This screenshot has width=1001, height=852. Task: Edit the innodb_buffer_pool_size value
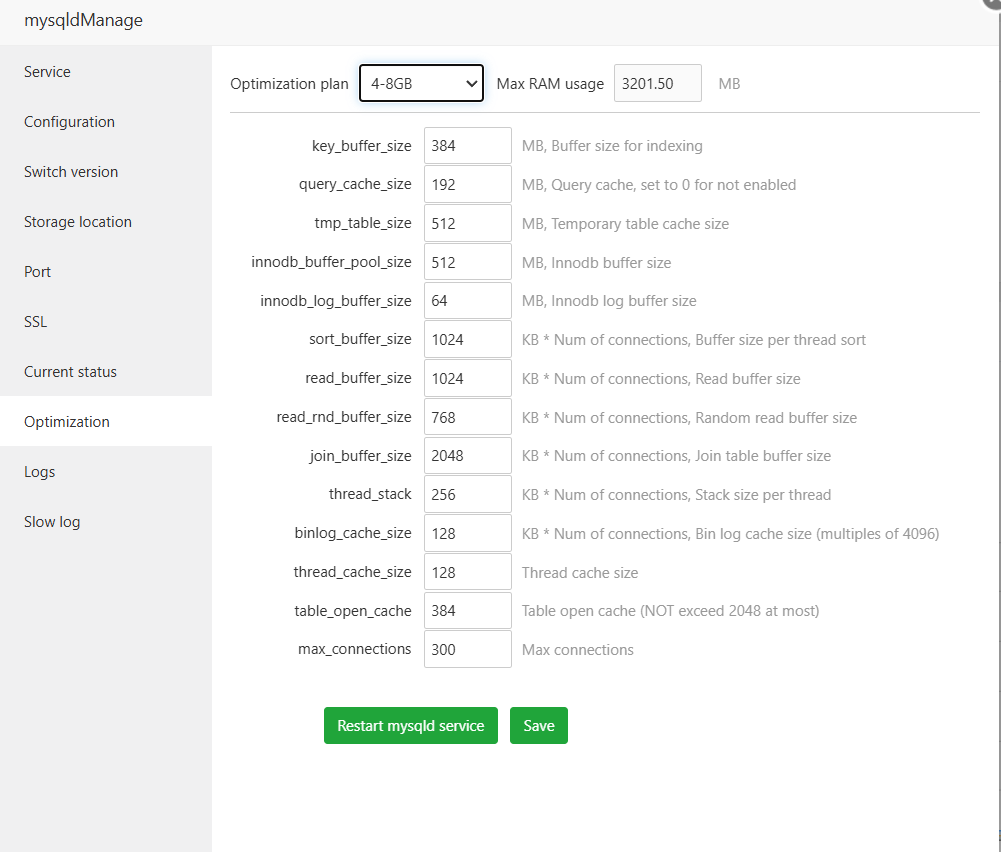(467, 263)
